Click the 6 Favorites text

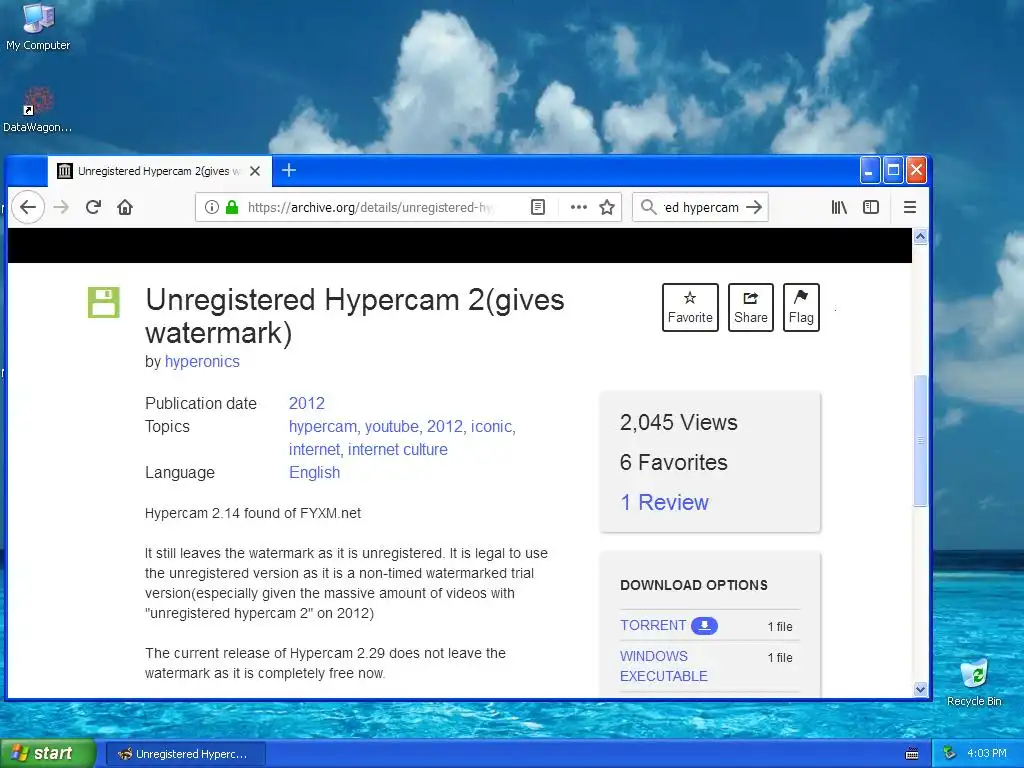673,462
